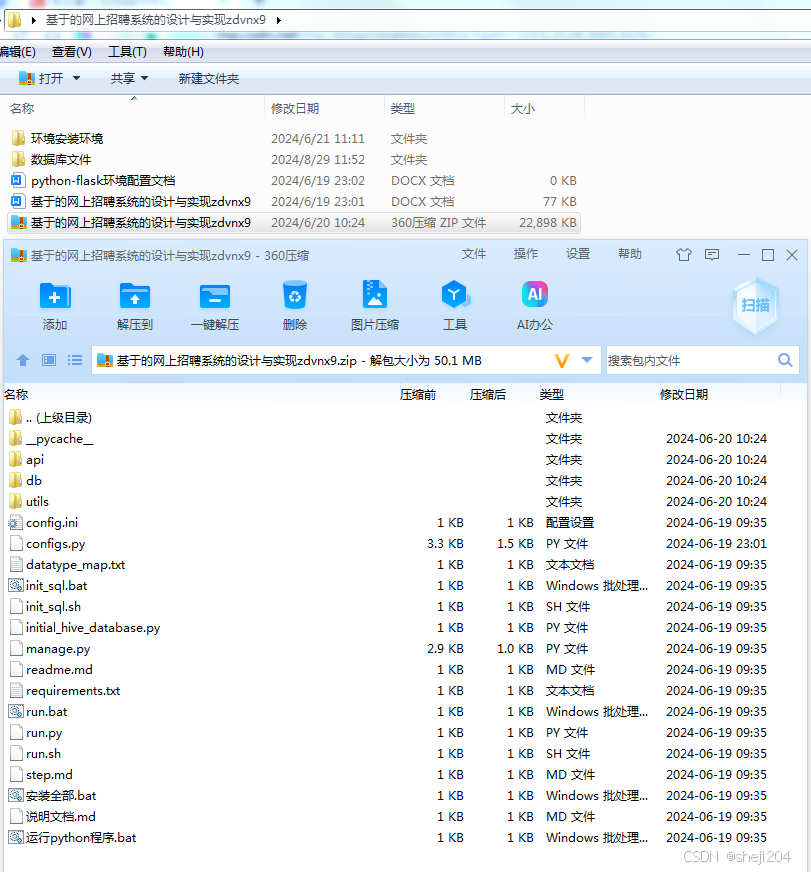Viewport: 811px width, 872px height.
Task: Switch to thumbnail view icon in 360压缩
Action: [x=49, y=360]
